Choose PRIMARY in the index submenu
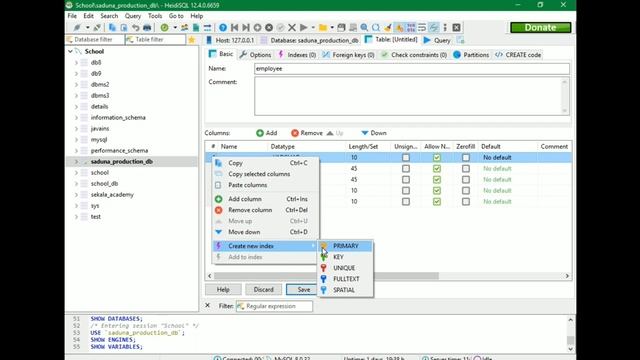640x360 pixels. [345, 246]
